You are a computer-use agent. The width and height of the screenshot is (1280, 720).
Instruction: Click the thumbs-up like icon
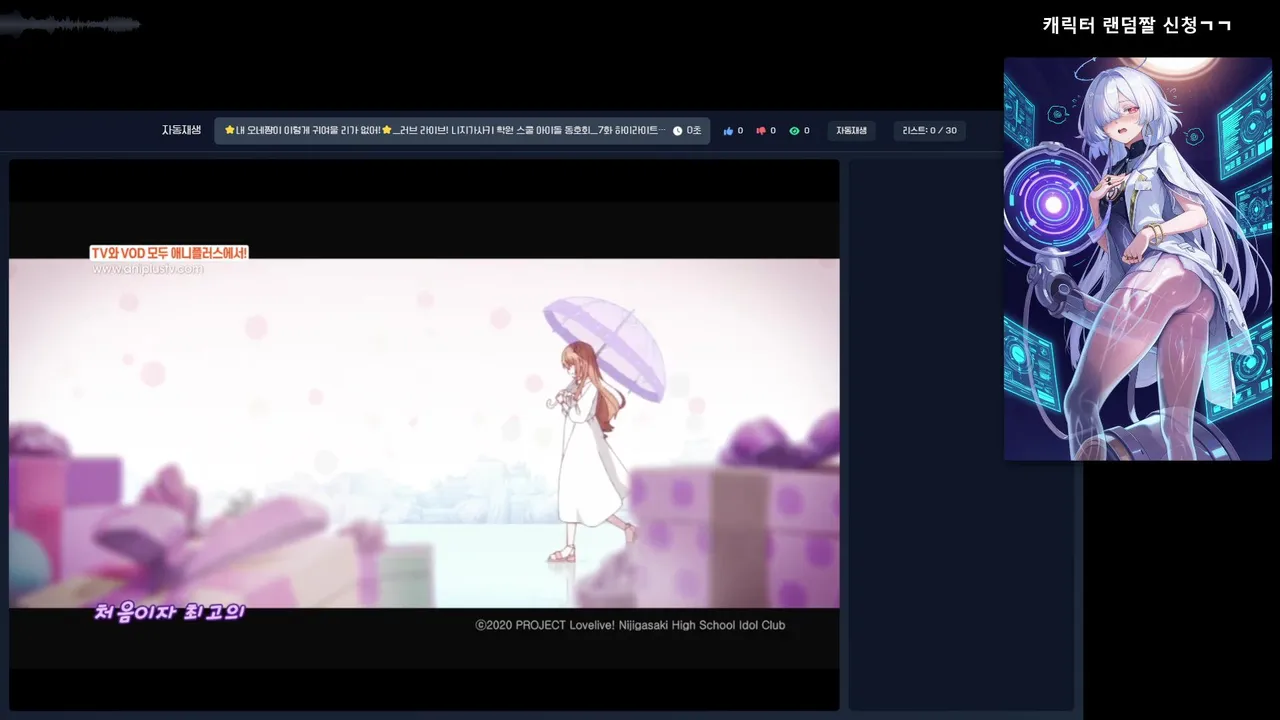[728, 131]
